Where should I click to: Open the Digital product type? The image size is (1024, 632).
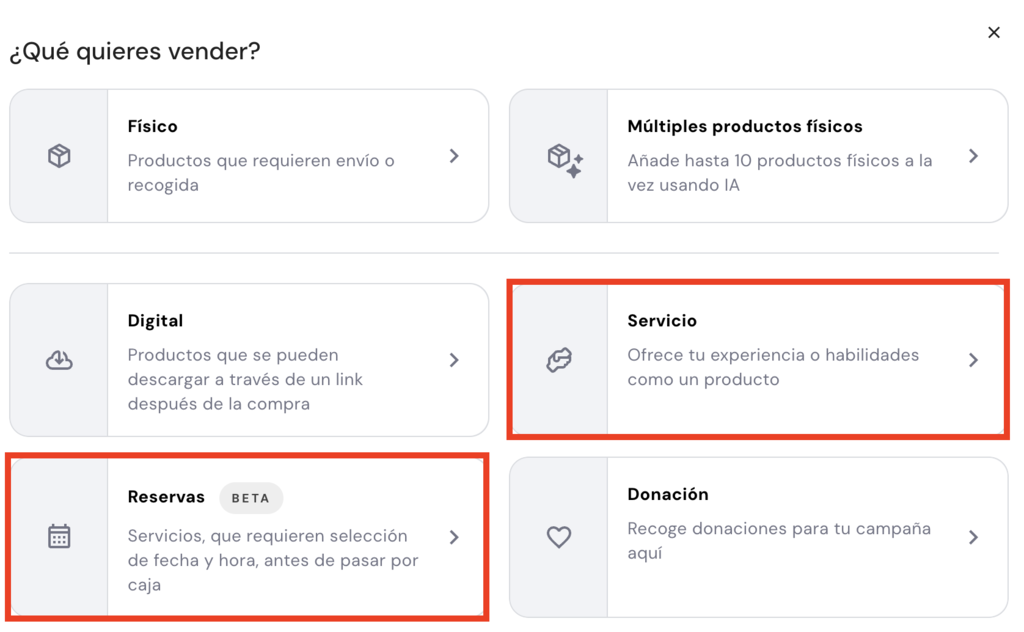250,359
